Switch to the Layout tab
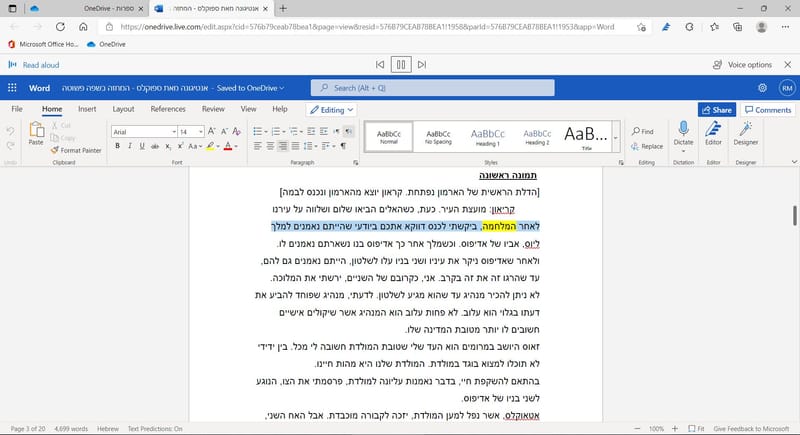The width and height of the screenshot is (800, 435). [x=123, y=109]
